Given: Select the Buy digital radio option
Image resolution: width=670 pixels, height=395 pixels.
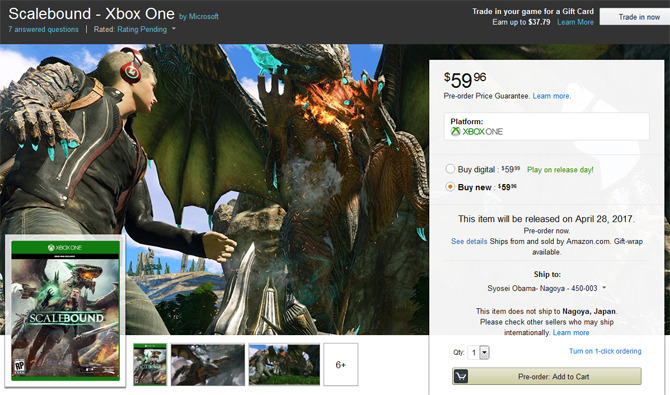Looking at the screenshot, I should point(450,169).
